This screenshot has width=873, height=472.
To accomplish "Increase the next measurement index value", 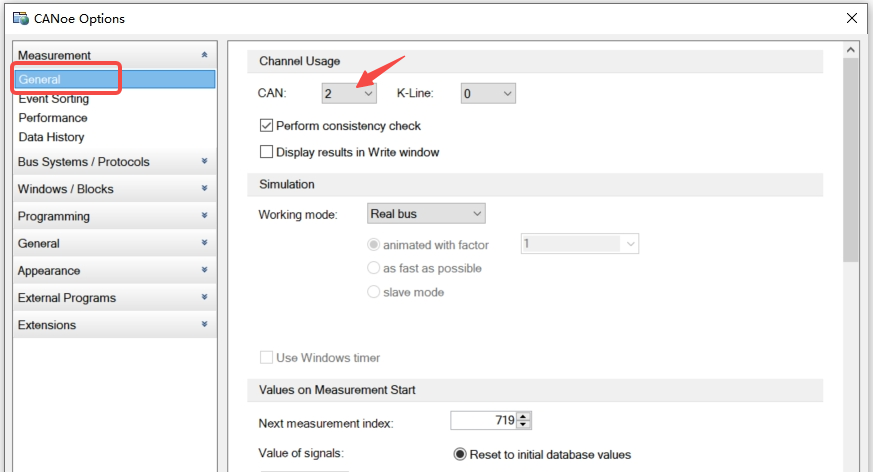I will click(523, 416).
